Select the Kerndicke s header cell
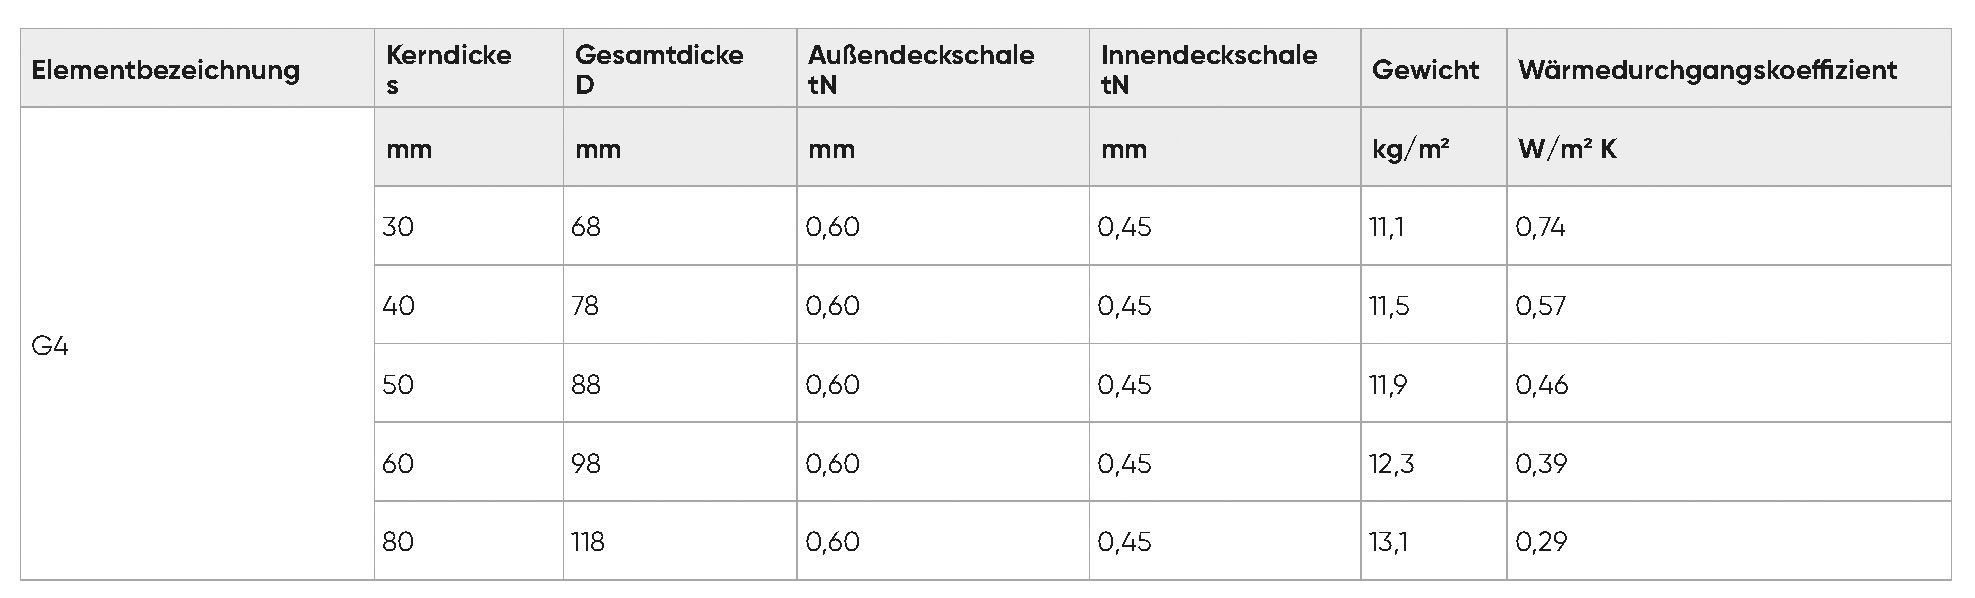Image resolution: width=1975 pixels, height=598 pixels. 449,70
